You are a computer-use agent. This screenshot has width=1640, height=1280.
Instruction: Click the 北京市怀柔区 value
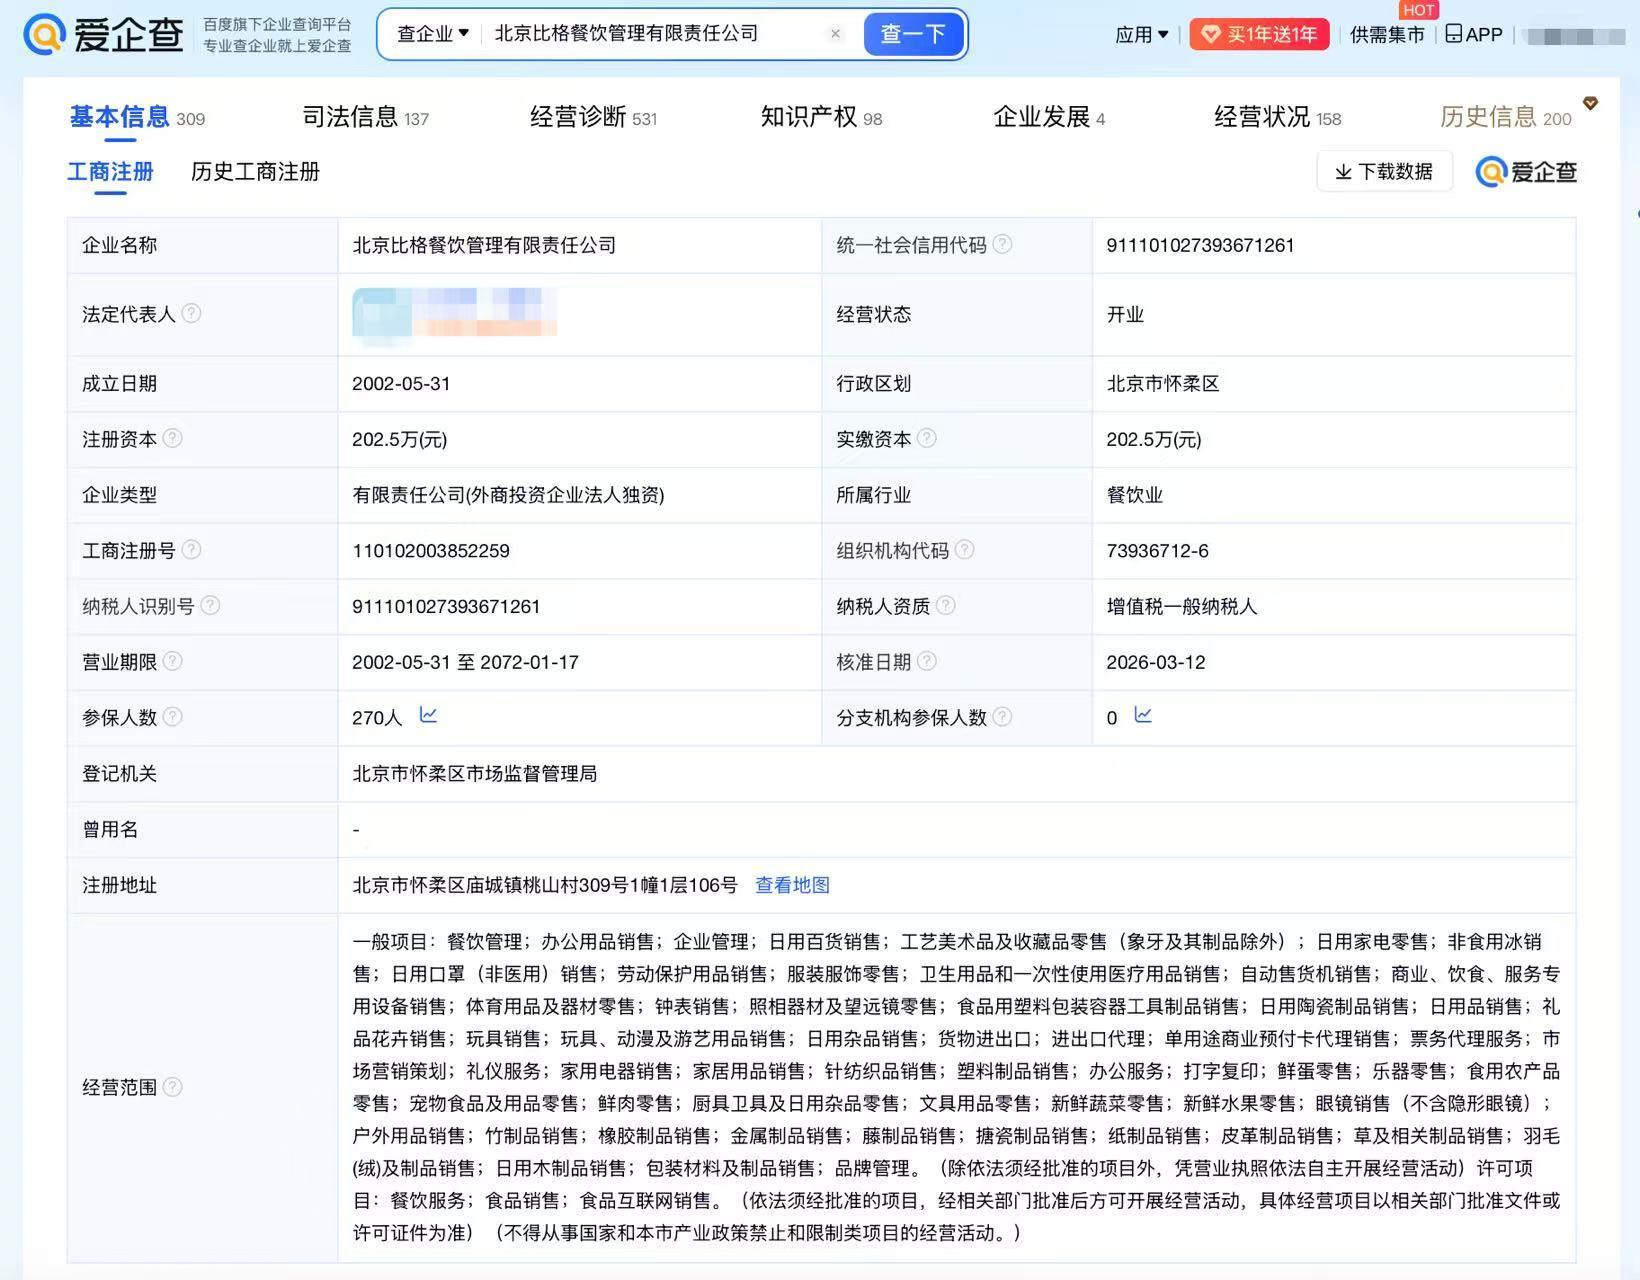coord(1163,384)
